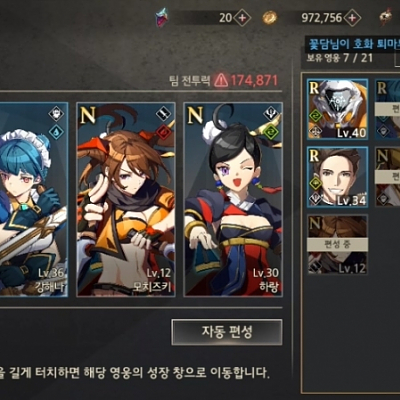
Task: Tap the red fire element icon on 오치즈키 card
Action: 164,131
